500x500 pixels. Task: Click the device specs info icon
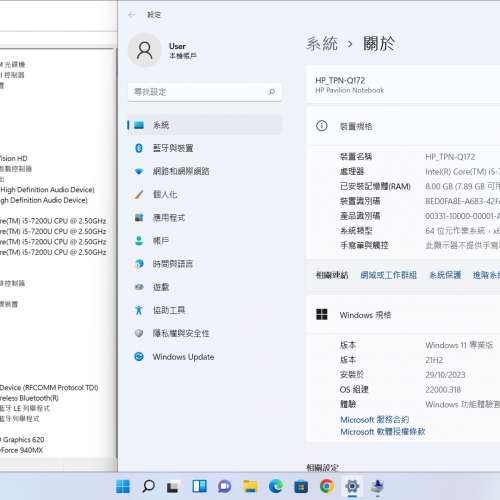pyautogui.click(x=322, y=126)
